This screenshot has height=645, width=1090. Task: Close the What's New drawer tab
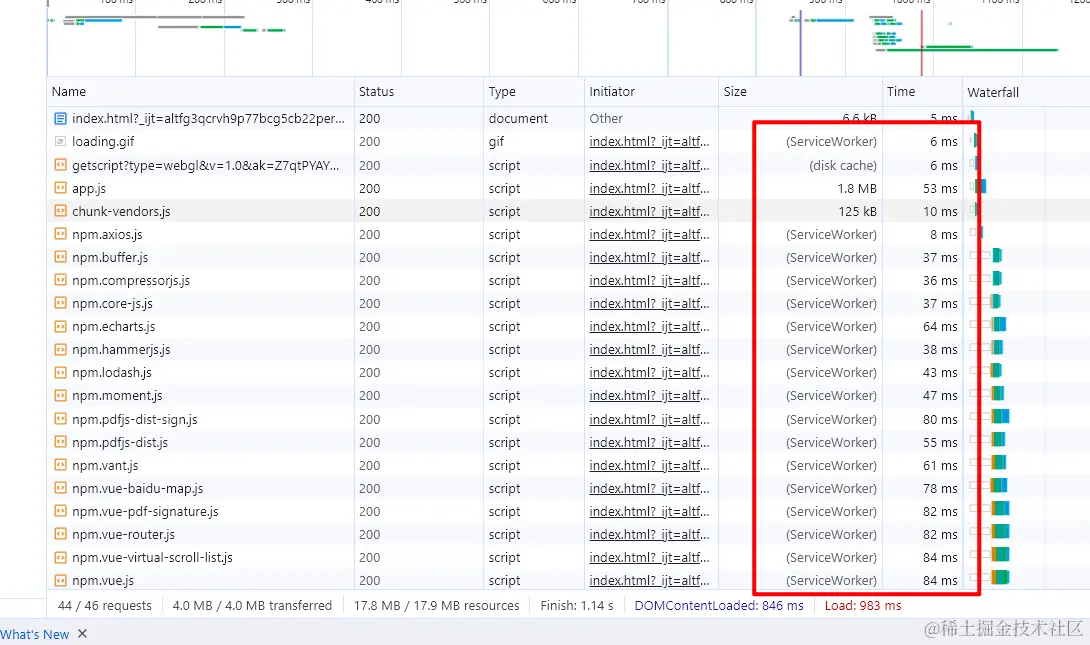point(82,634)
